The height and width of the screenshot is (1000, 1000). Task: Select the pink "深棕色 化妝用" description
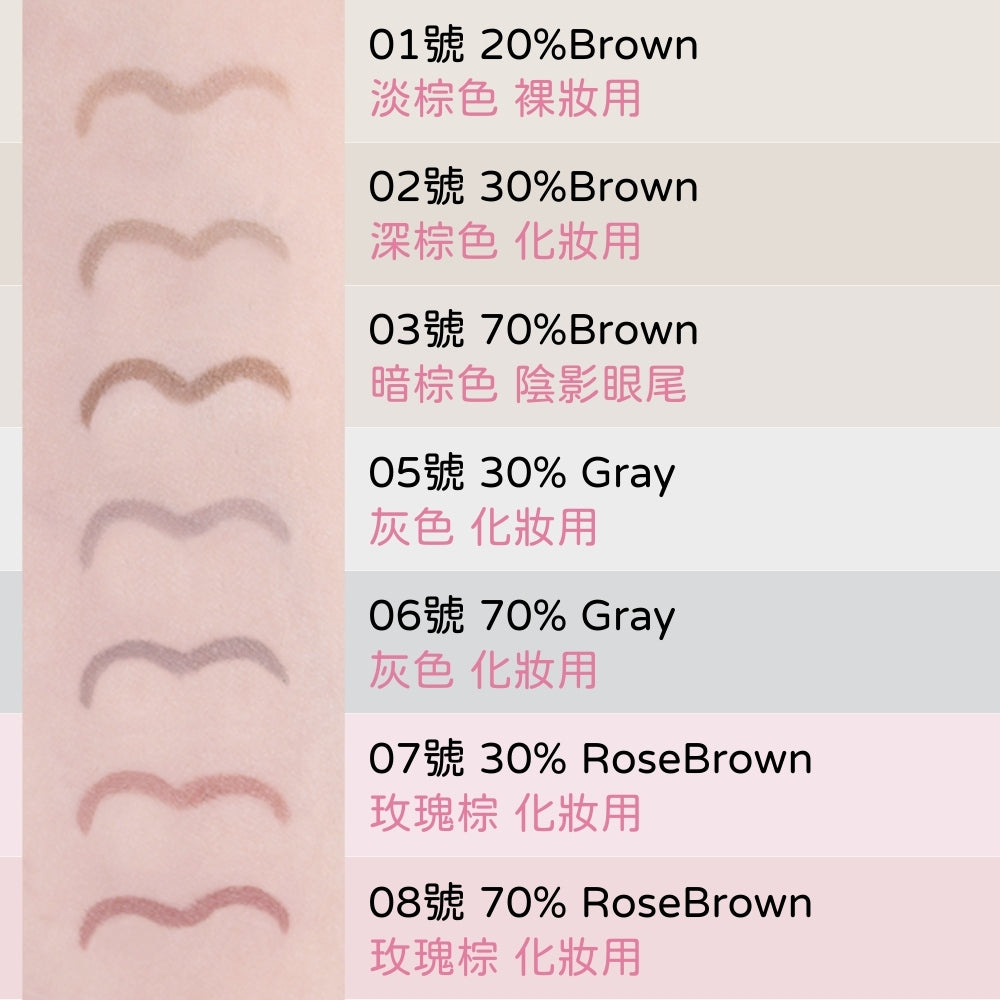pyautogui.click(x=505, y=242)
